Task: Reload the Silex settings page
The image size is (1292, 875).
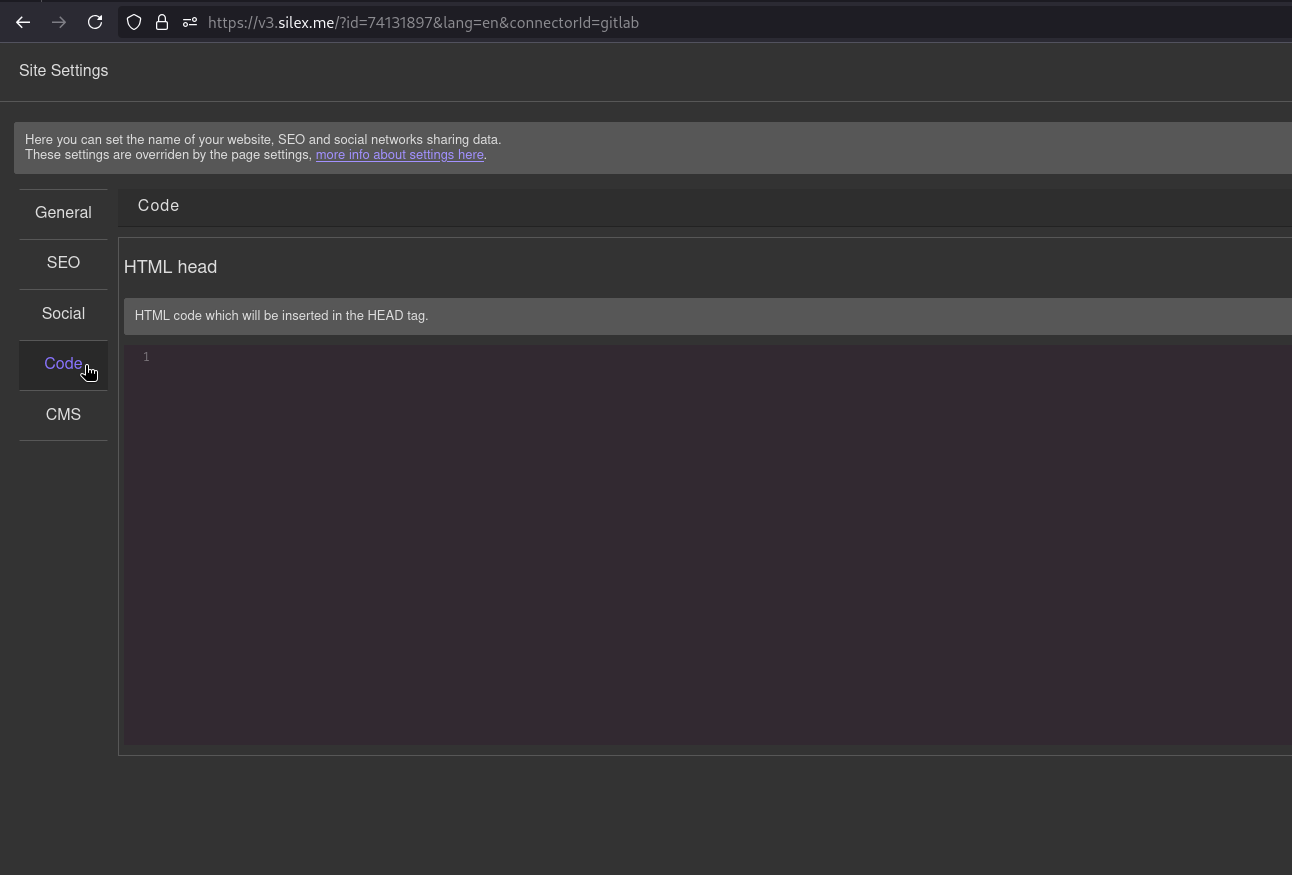Action: [x=95, y=22]
